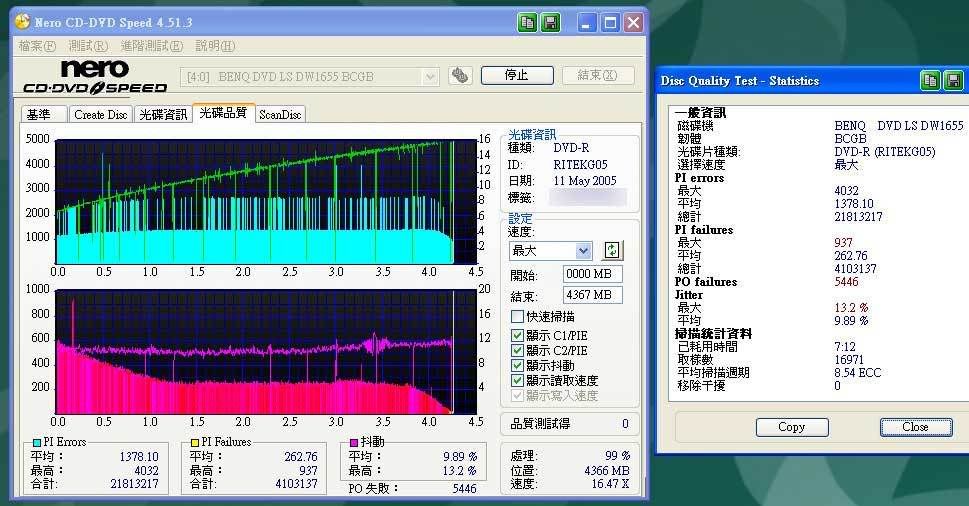This screenshot has height=506, width=969.
Task: Click the PO 失敗 value 5446 in main window
Action: point(464,488)
